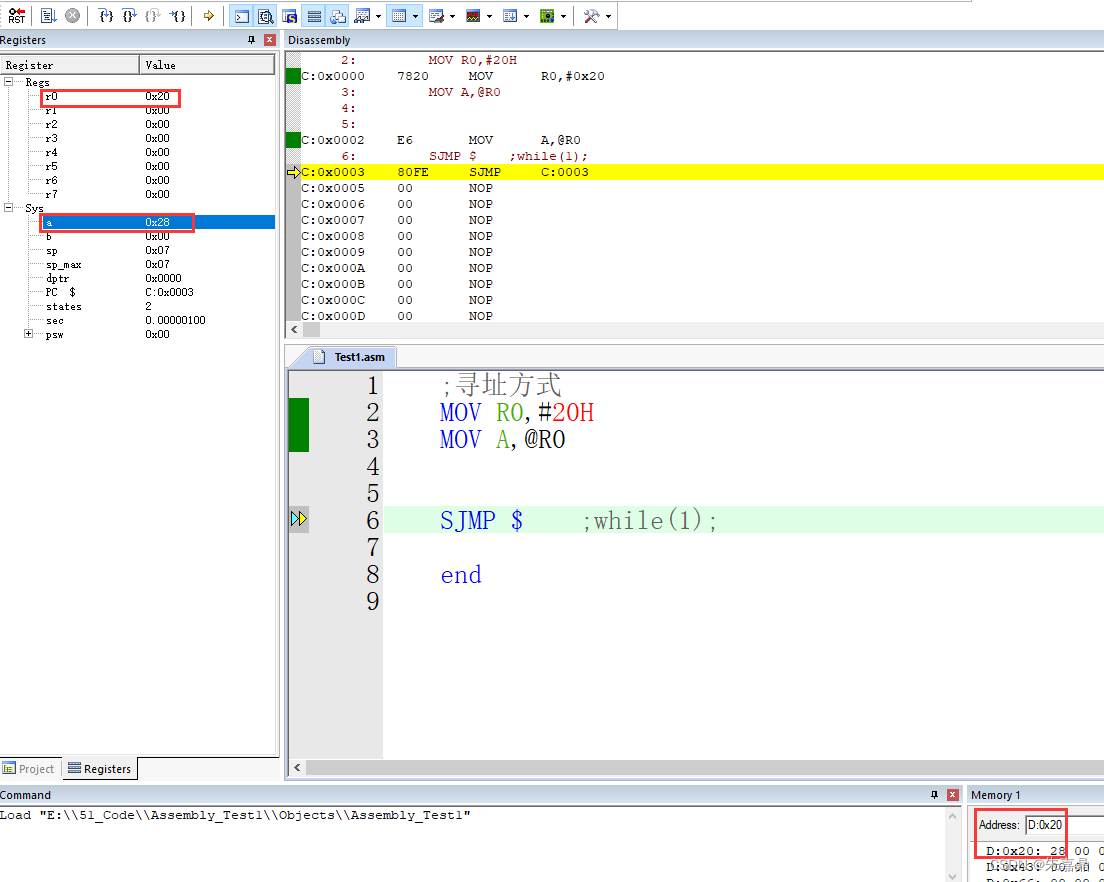Screen dimensions: 1104x882
Task: Click source line SJMP $
Action: point(482,520)
